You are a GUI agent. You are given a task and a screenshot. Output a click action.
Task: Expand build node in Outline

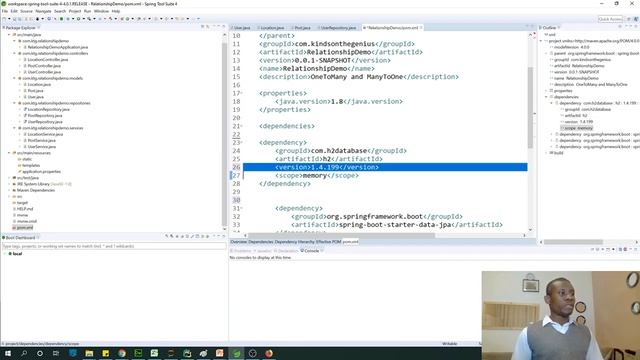tap(547, 153)
